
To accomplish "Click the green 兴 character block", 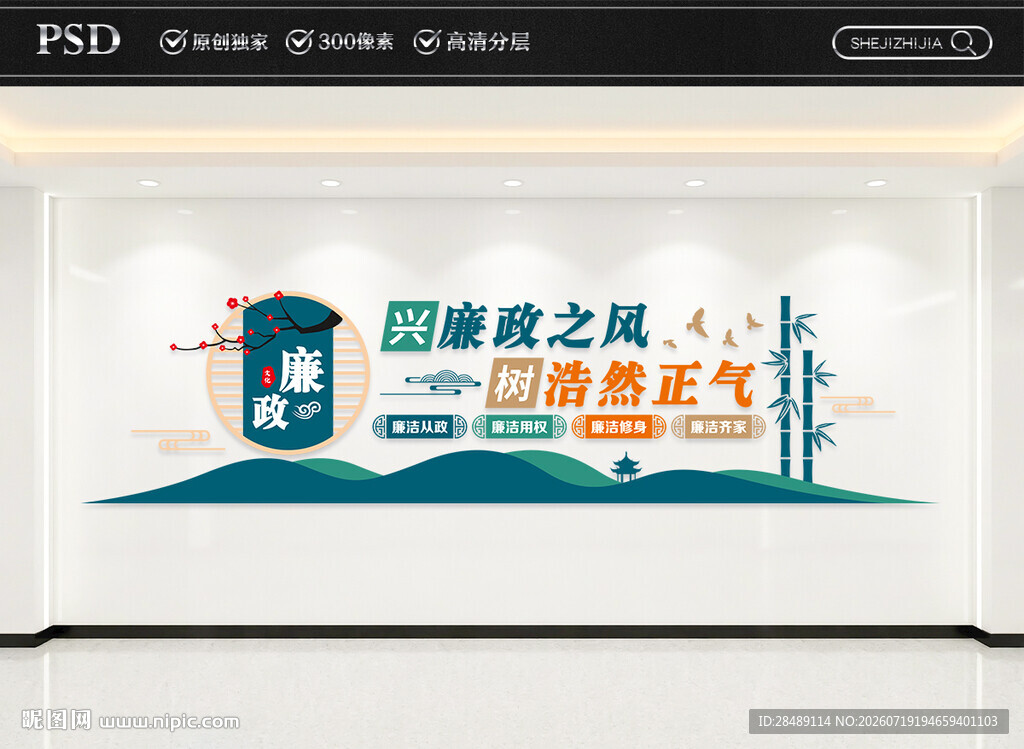I will tap(409, 326).
